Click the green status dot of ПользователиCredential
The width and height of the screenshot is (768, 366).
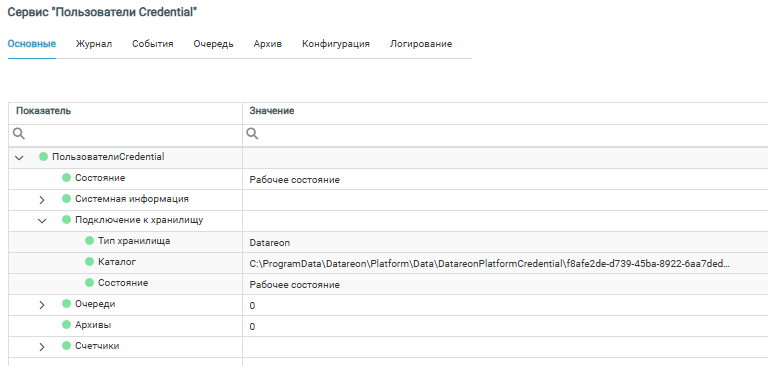click(44, 157)
